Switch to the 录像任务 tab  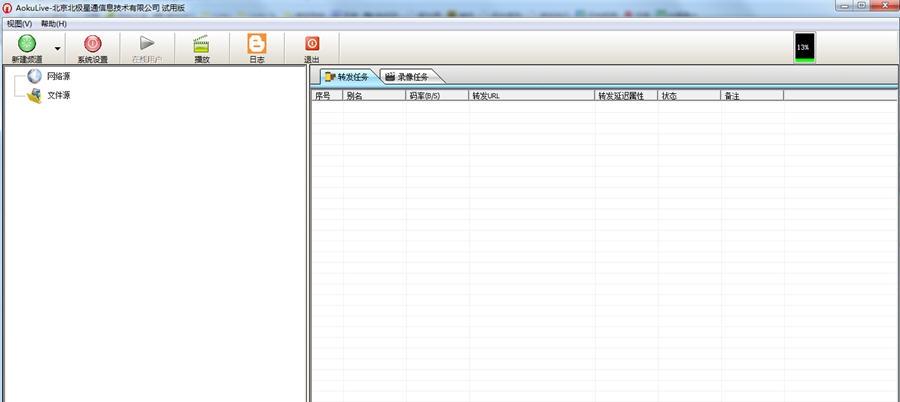(408, 77)
